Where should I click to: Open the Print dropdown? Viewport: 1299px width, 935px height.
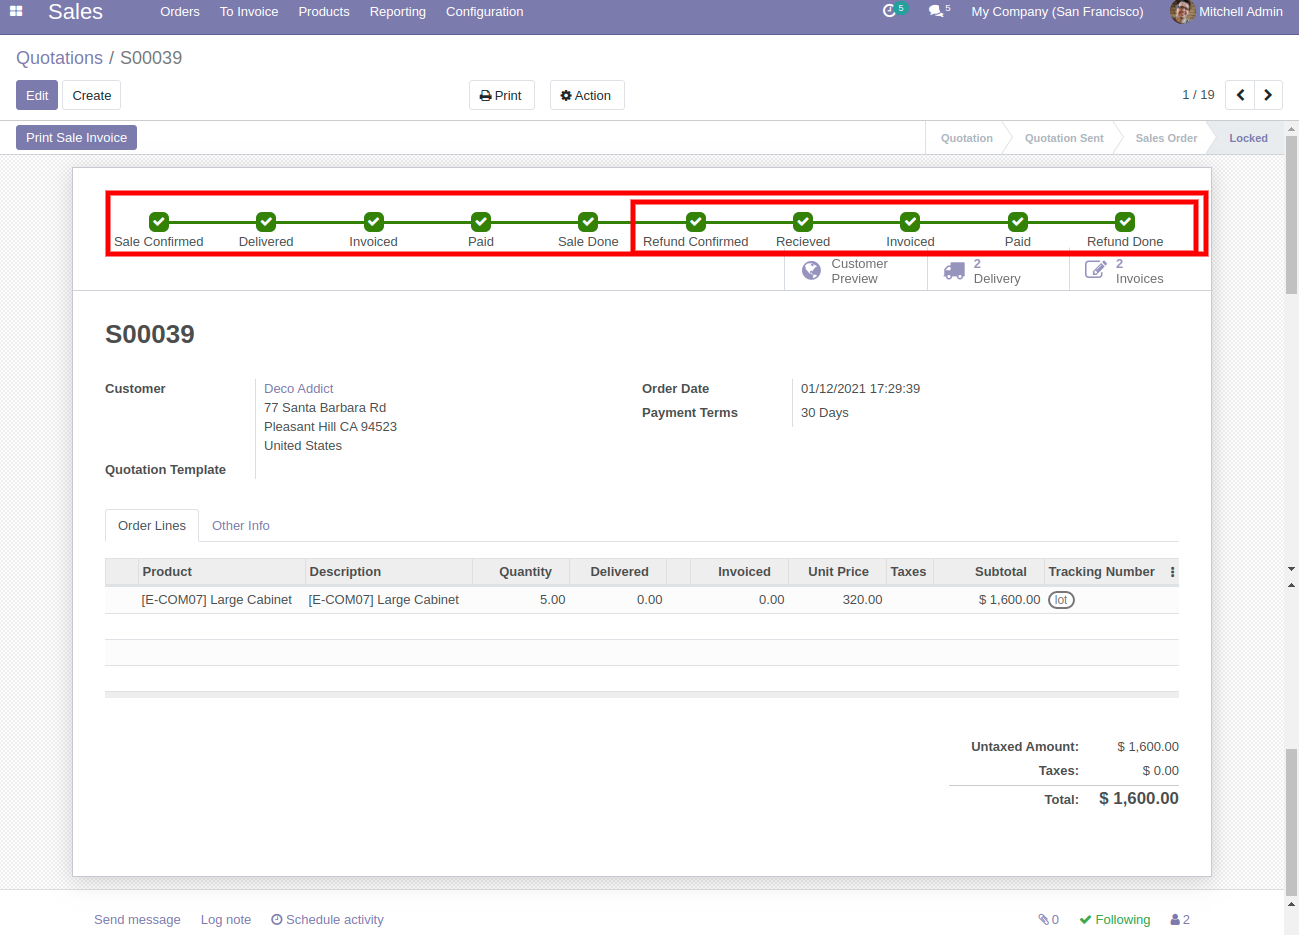[x=501, y=95]
